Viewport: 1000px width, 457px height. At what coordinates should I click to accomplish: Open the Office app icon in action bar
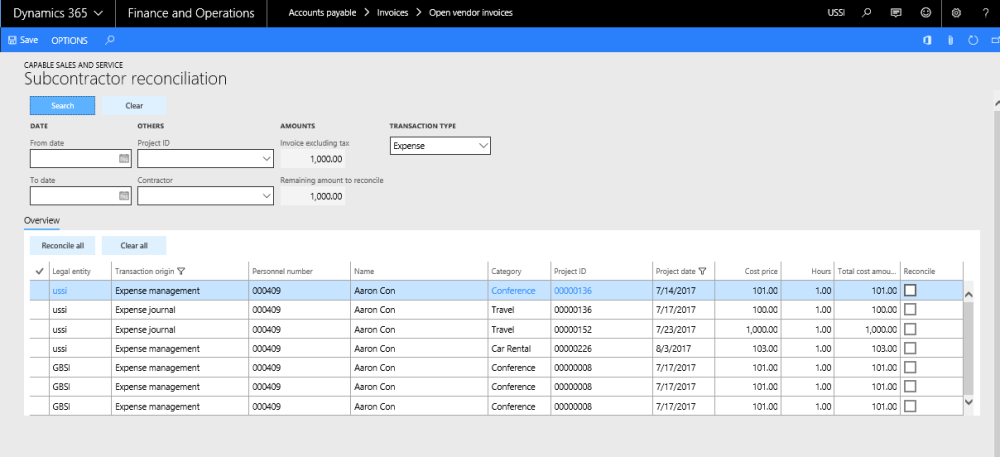point(927,40)
